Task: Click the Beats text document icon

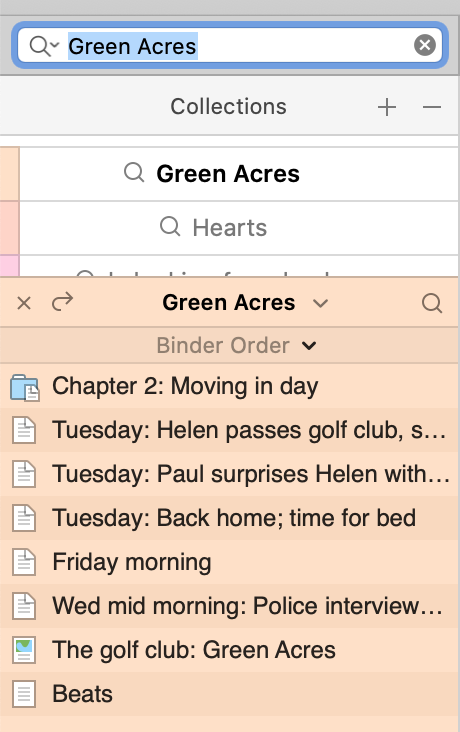Action: 24,694
